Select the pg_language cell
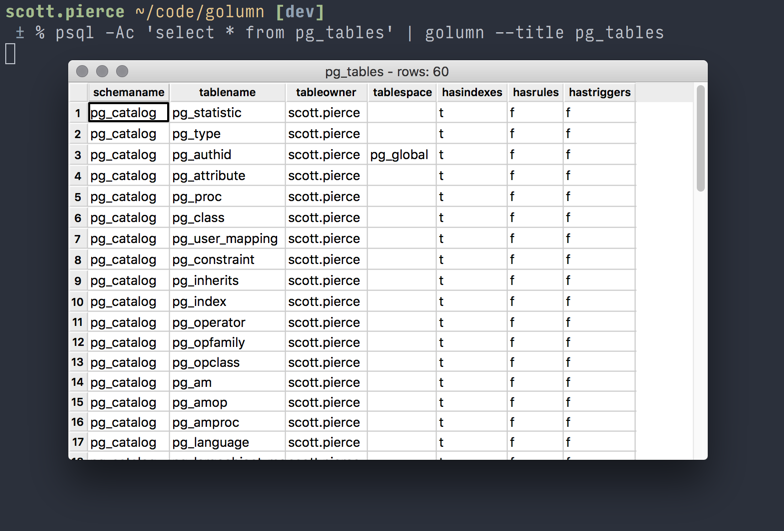The image size is (784, 531). tap(228, 442)
